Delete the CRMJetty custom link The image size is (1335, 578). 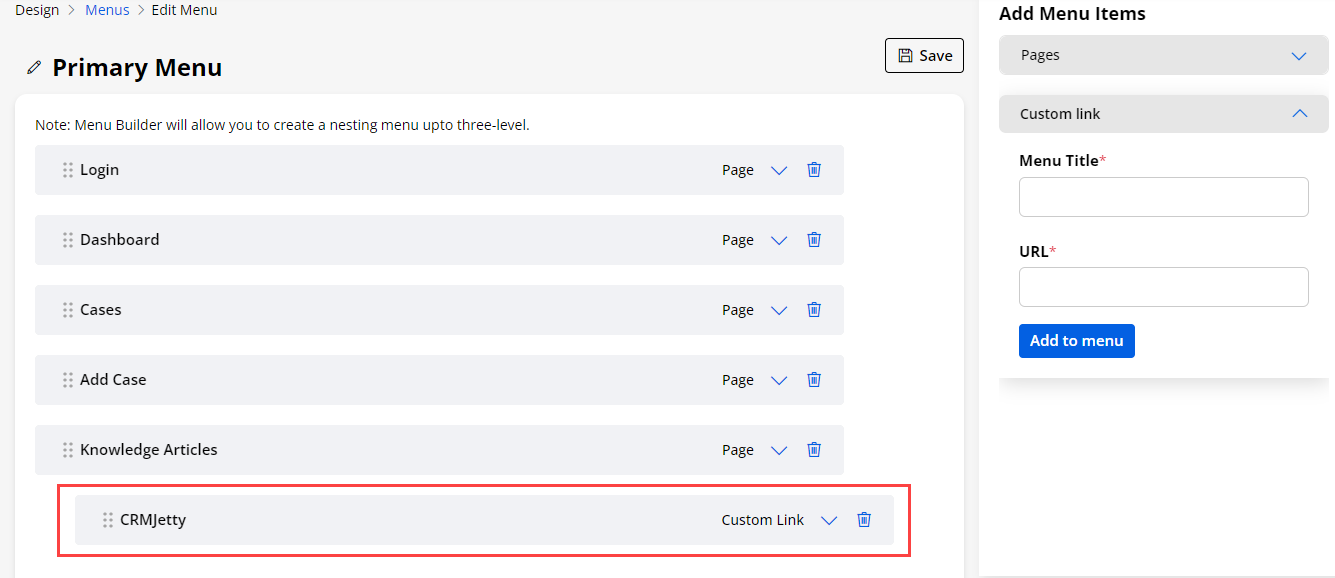tap(864, 520)
